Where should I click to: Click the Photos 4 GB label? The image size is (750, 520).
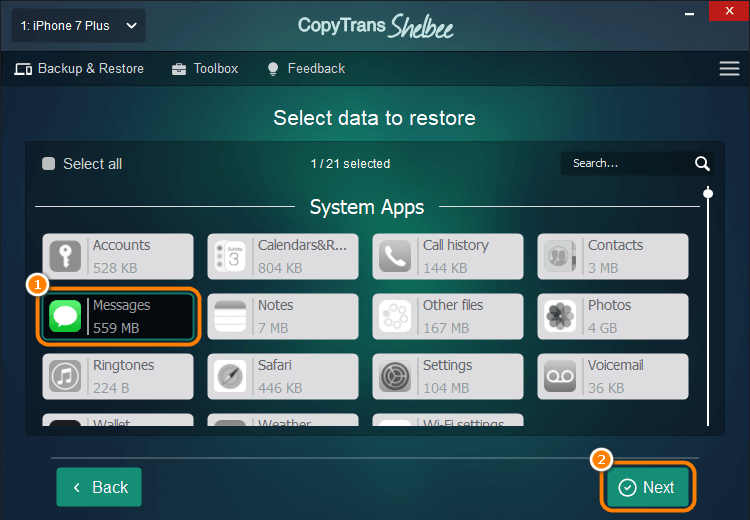tap(609, 316)
